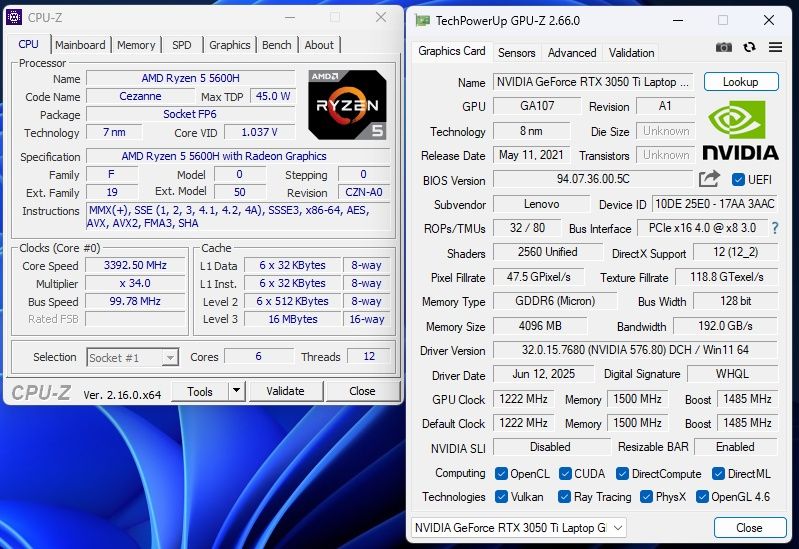This screenshot has width=799, height=549.
Task: Click the Release Date value May 11, 2021
Action: tap(531, 155)
